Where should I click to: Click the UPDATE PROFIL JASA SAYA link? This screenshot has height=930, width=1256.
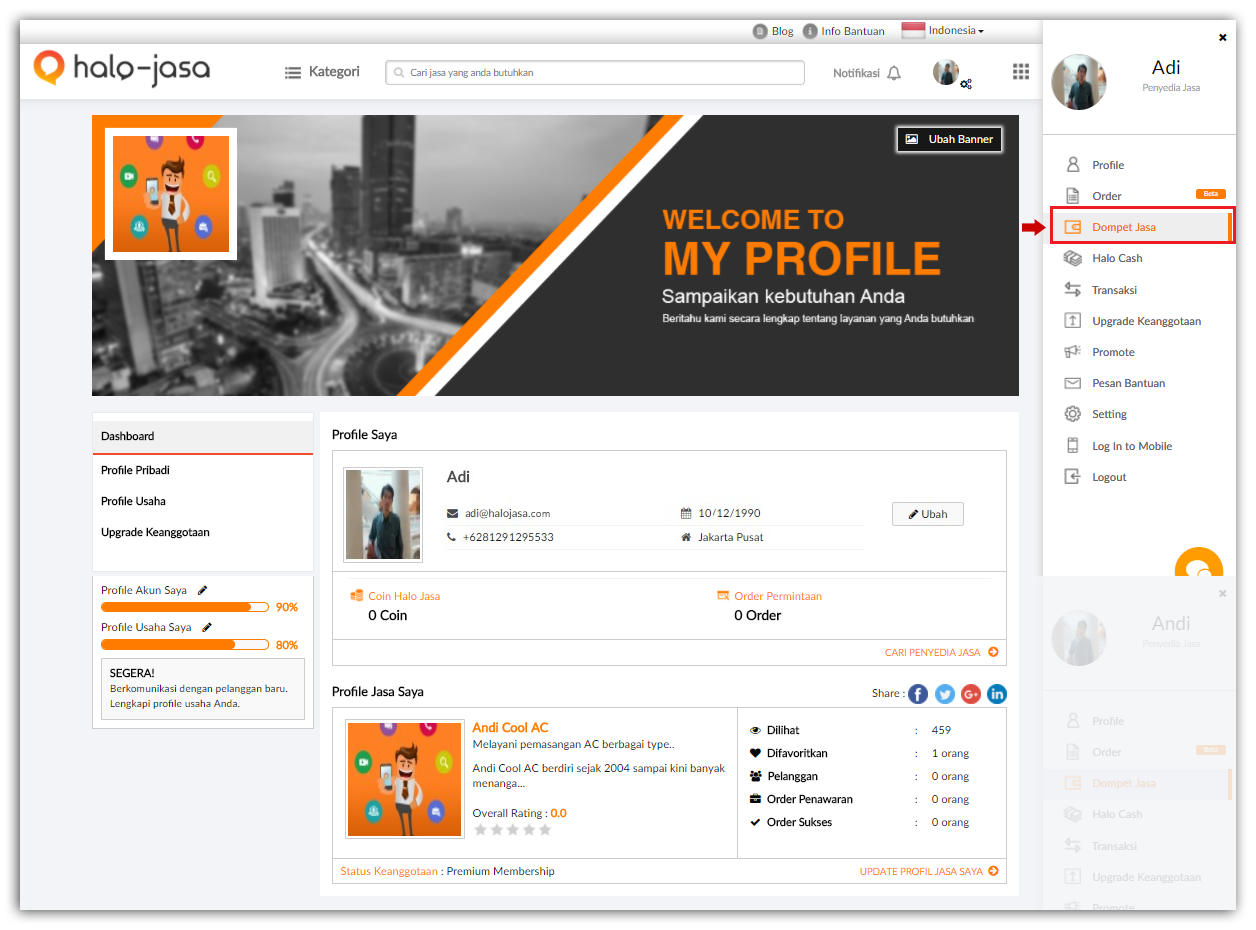tap(929, 871)
